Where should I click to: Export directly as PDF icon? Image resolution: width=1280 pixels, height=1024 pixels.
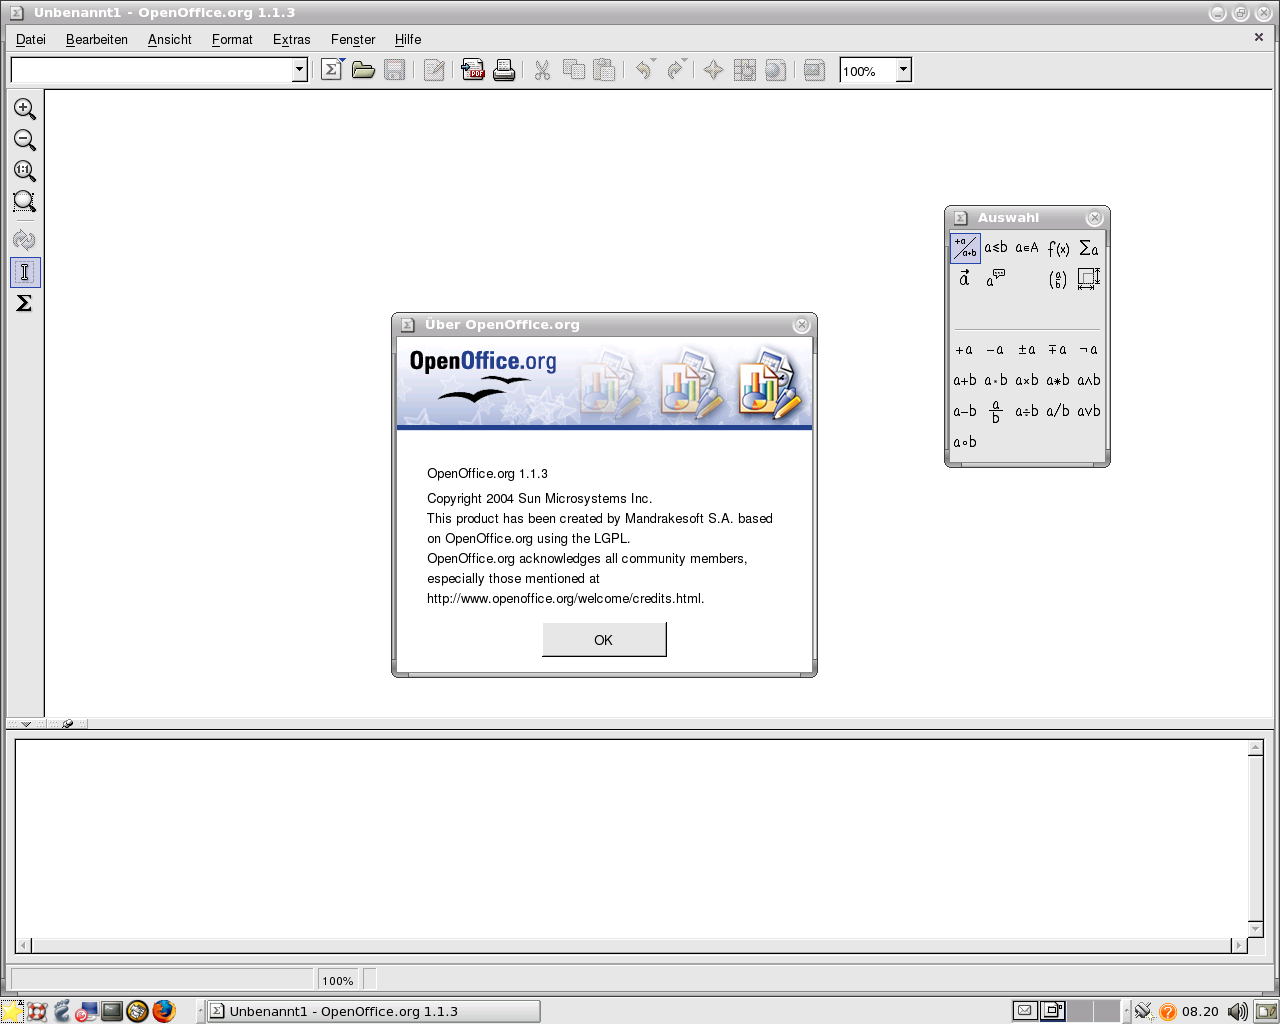473,70
